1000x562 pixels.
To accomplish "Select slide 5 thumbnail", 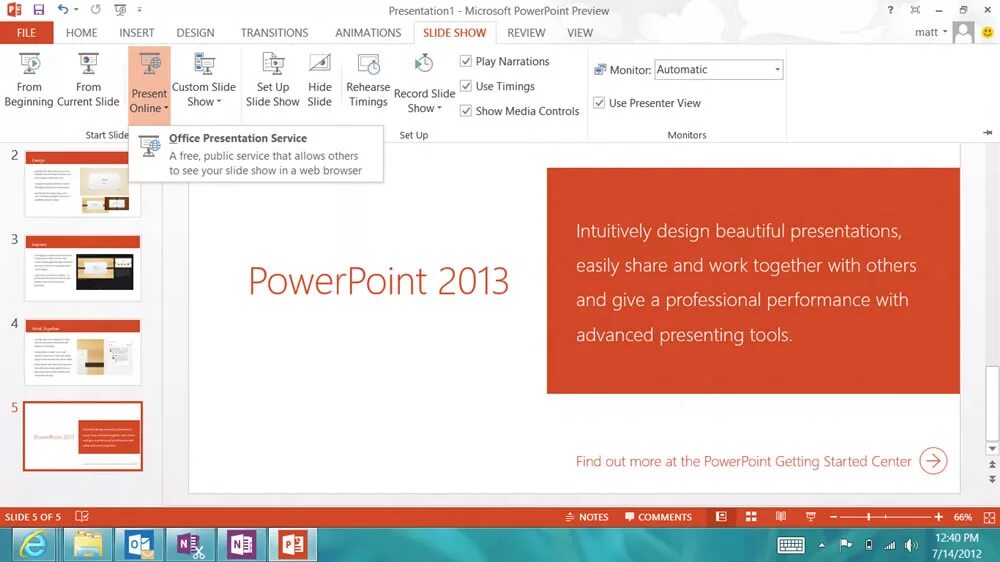I will tap(83, 436).
